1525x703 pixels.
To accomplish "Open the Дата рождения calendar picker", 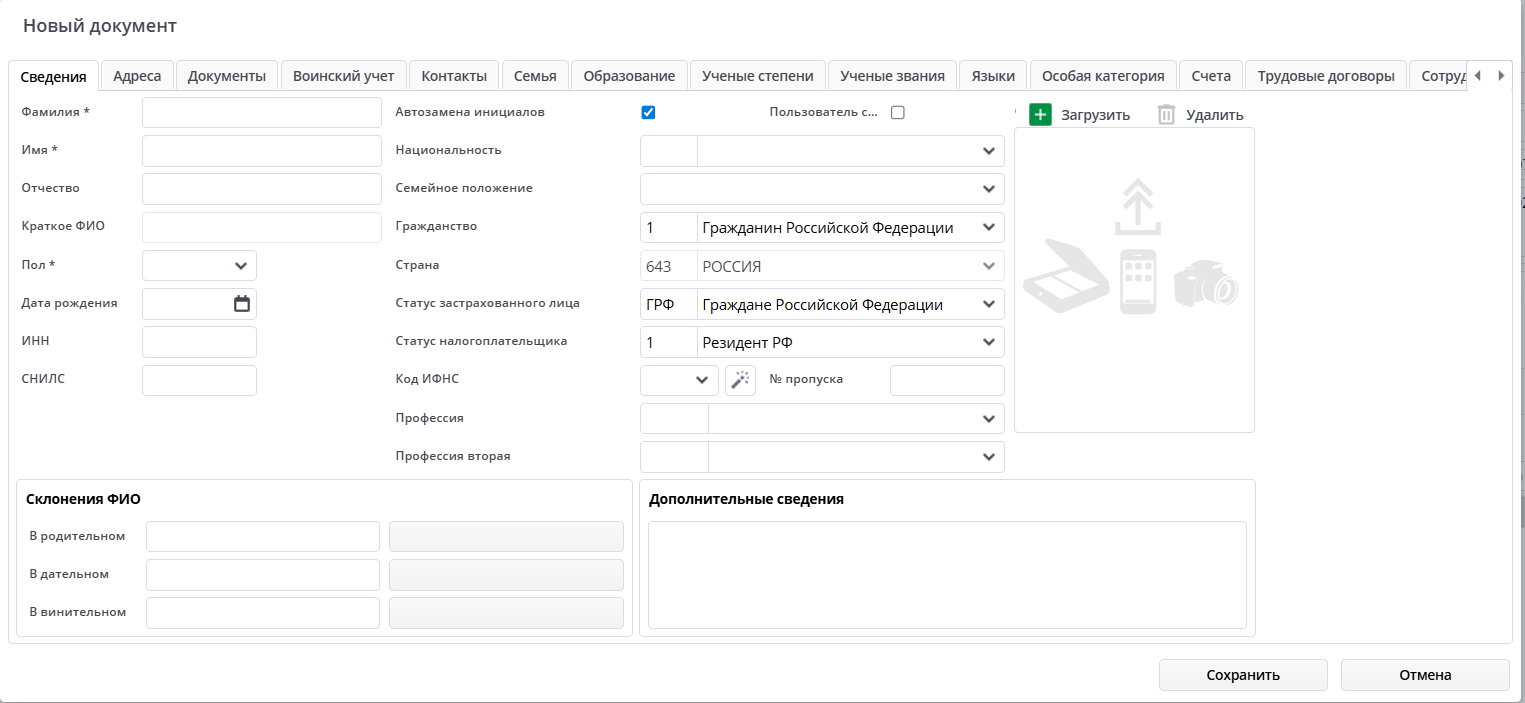I will tap(241, 304).
